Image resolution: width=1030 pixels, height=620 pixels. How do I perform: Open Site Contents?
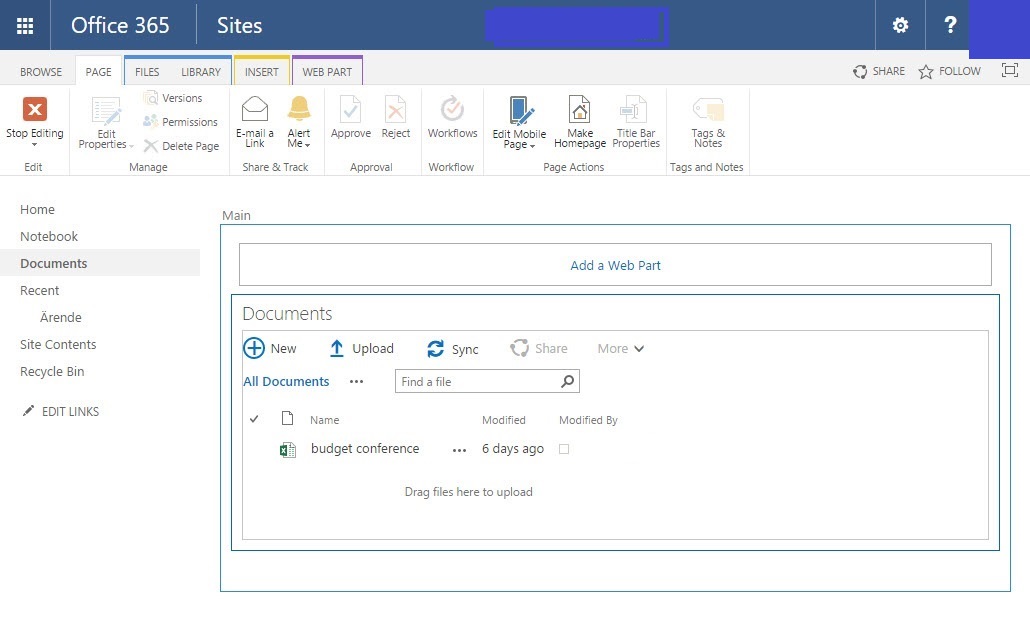click(x=58, y=344)
